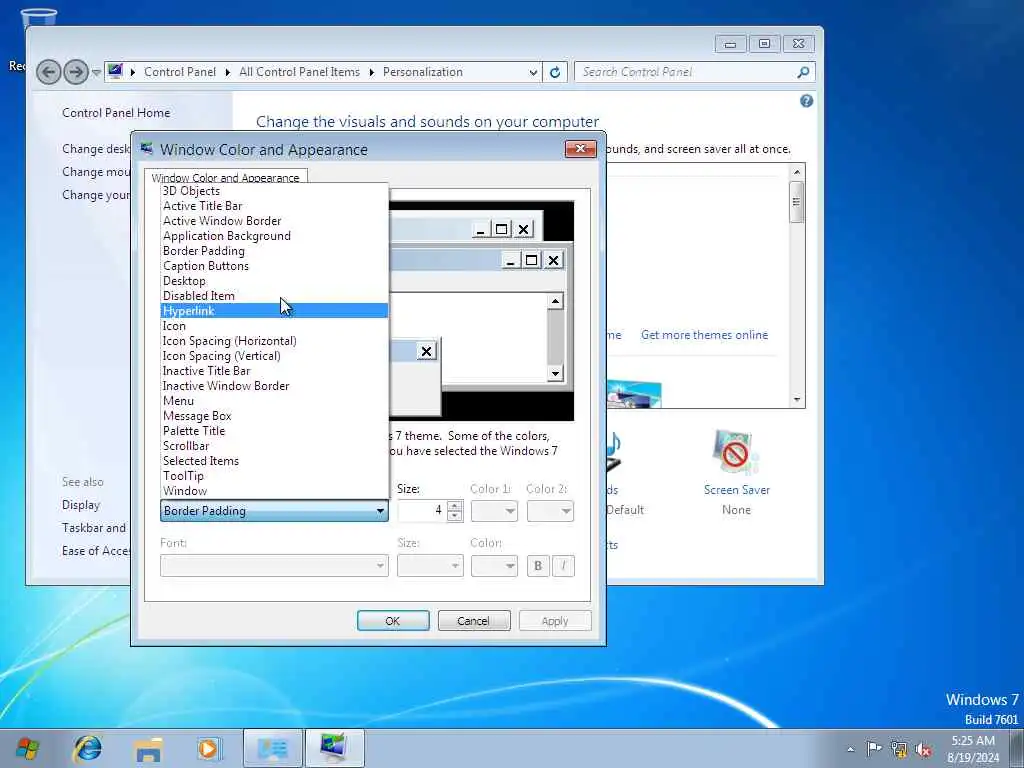Select Desktop in the item list
Viewport: 1024px width, 768px height.
274,281
